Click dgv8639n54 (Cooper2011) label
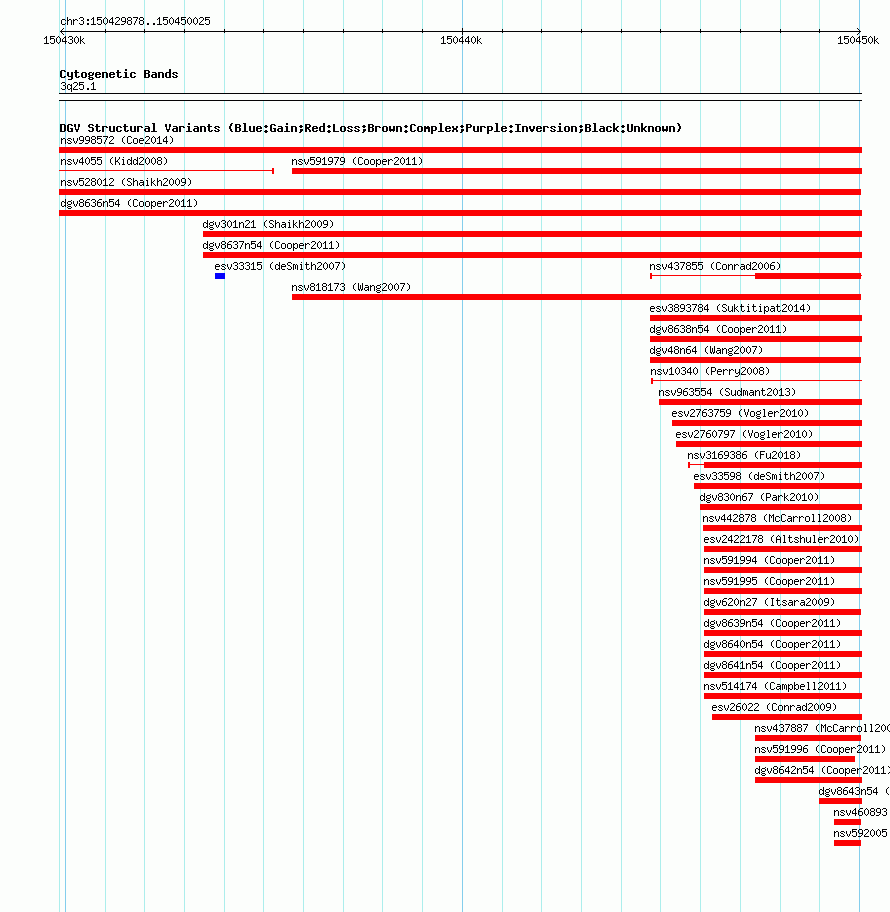The image size is (890, 912). point(772,622)
